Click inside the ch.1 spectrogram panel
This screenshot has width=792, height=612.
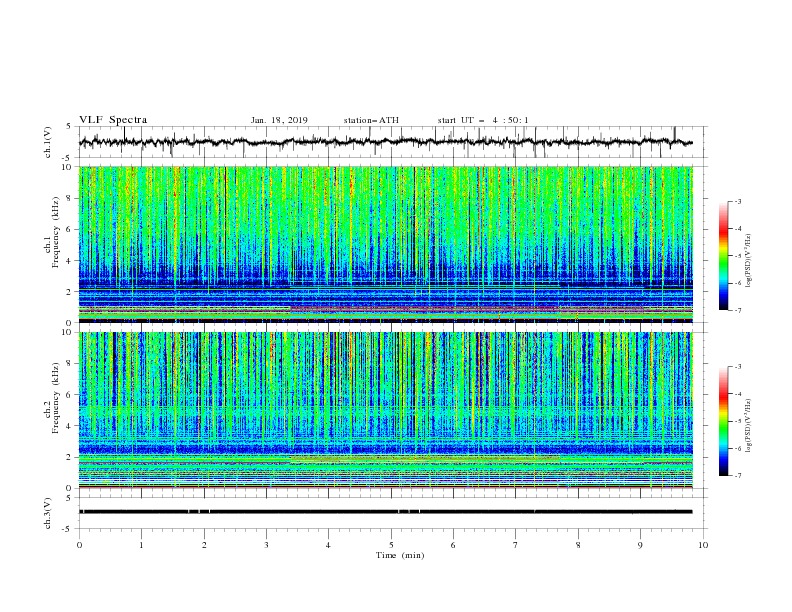[x=385, y=244]
